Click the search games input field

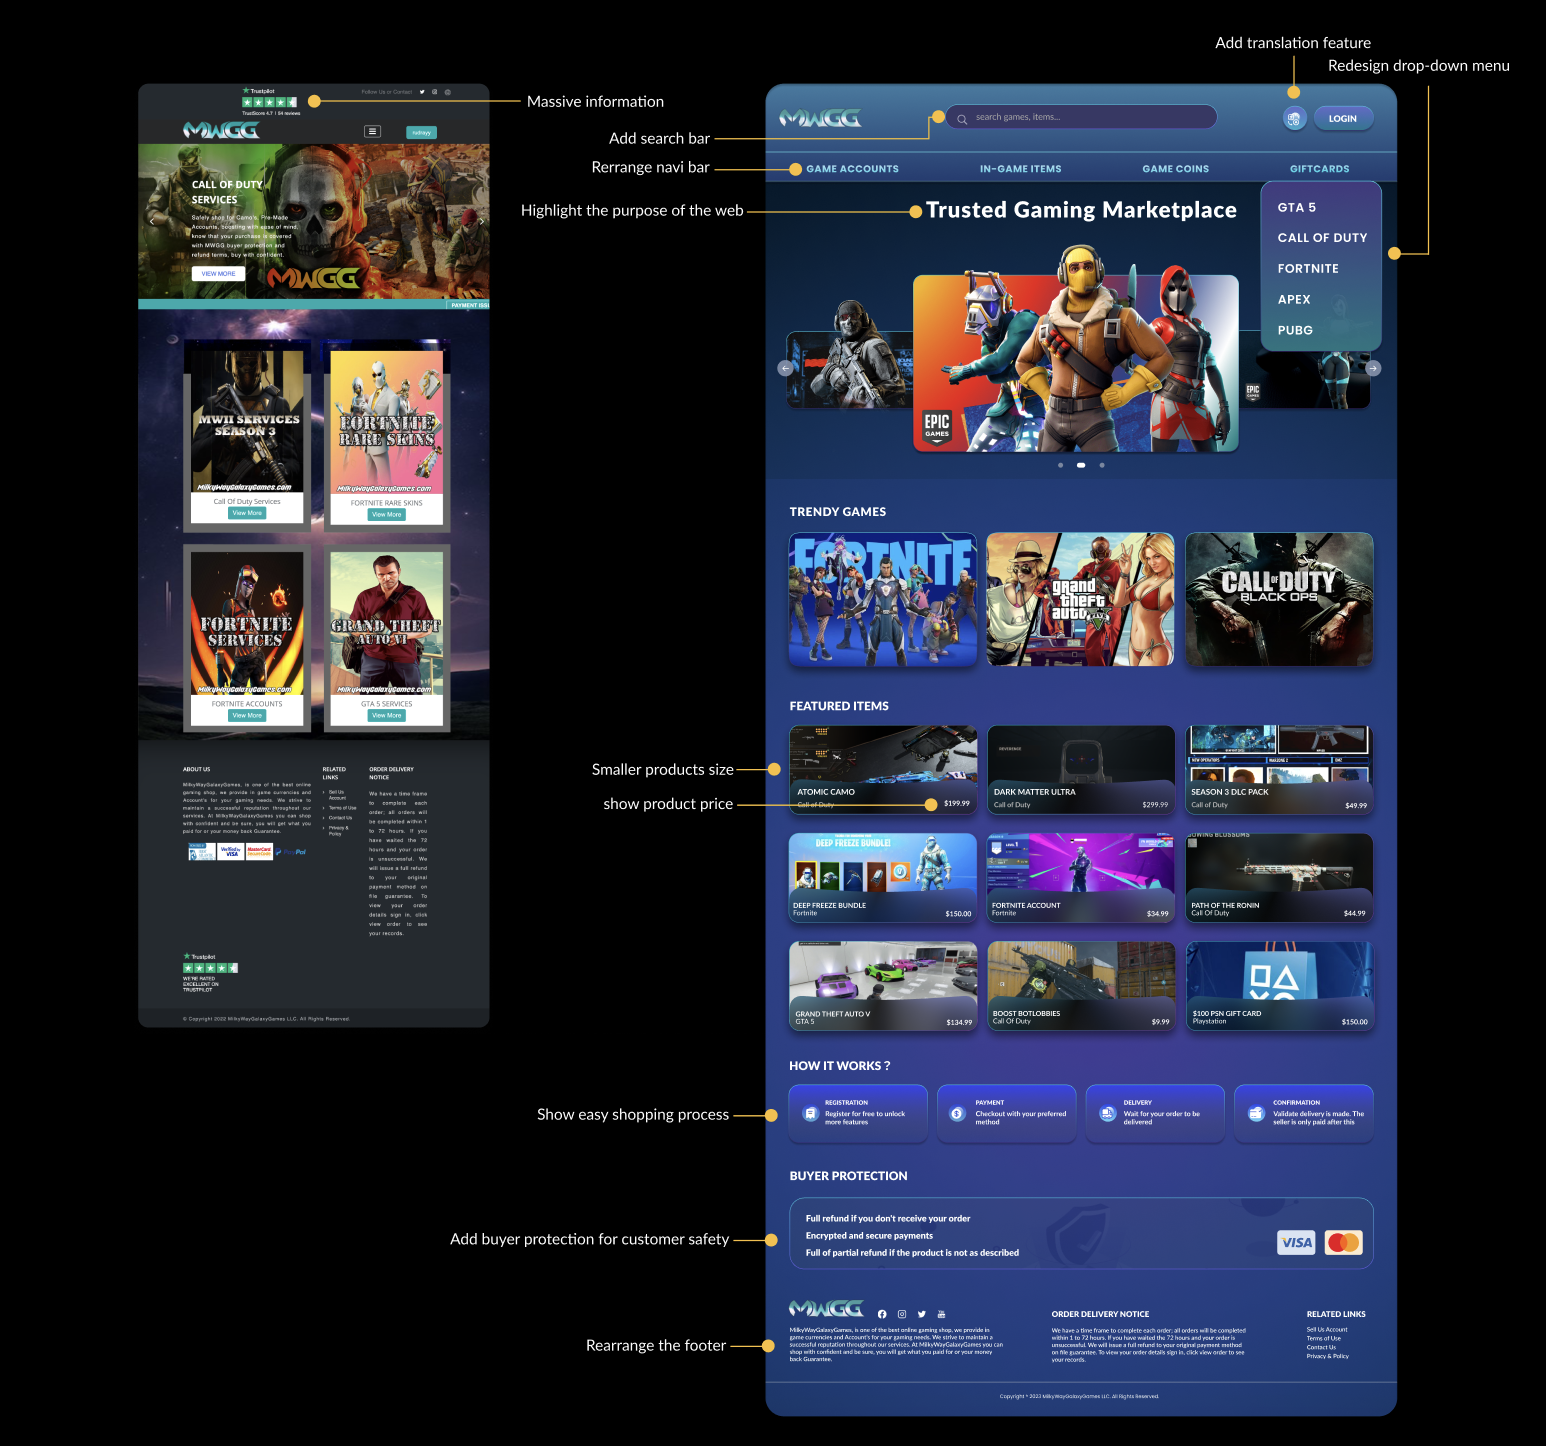click(1080, 117)
